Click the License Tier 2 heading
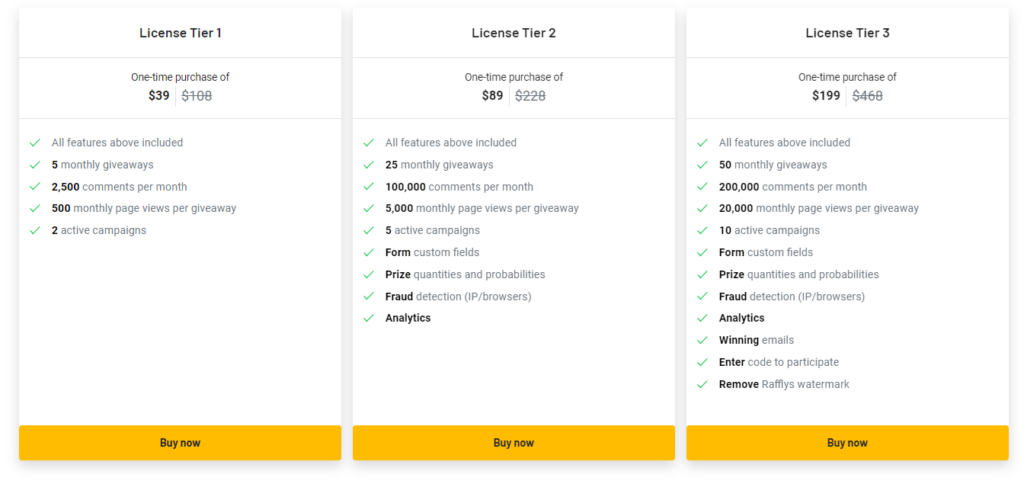This screenshot has width=1024, height=484. 513,33
